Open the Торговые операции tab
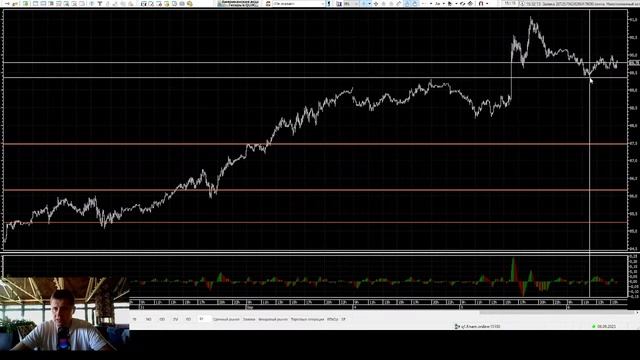Viewport: 640px width, 360px height. coord(307,319)
